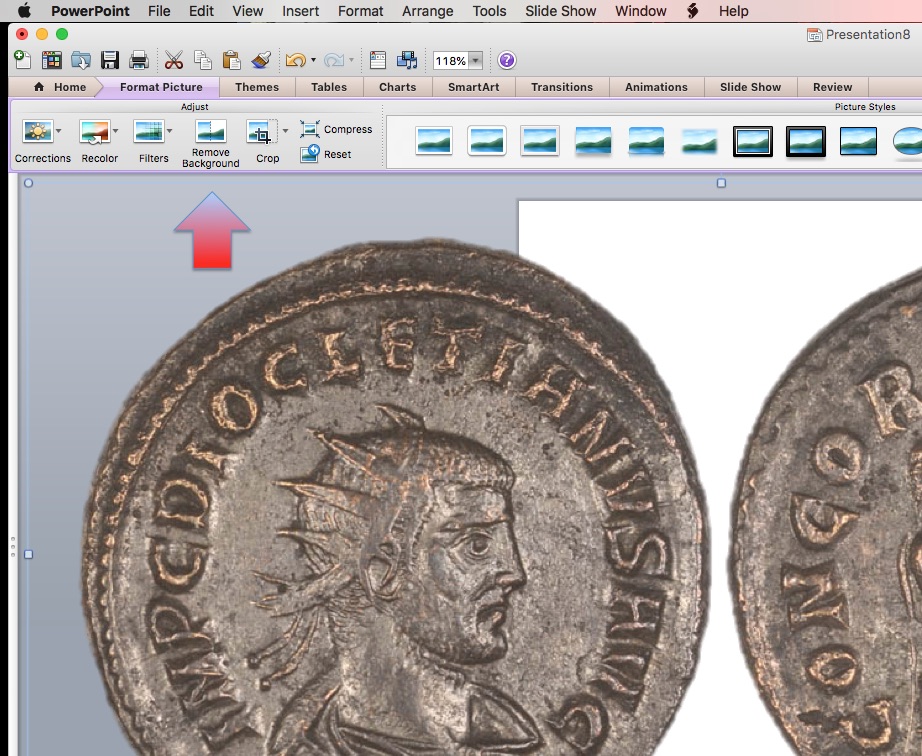Click the Undo arrow icon
The height and width of the screenshot is (756, 922).
(294, 61)
